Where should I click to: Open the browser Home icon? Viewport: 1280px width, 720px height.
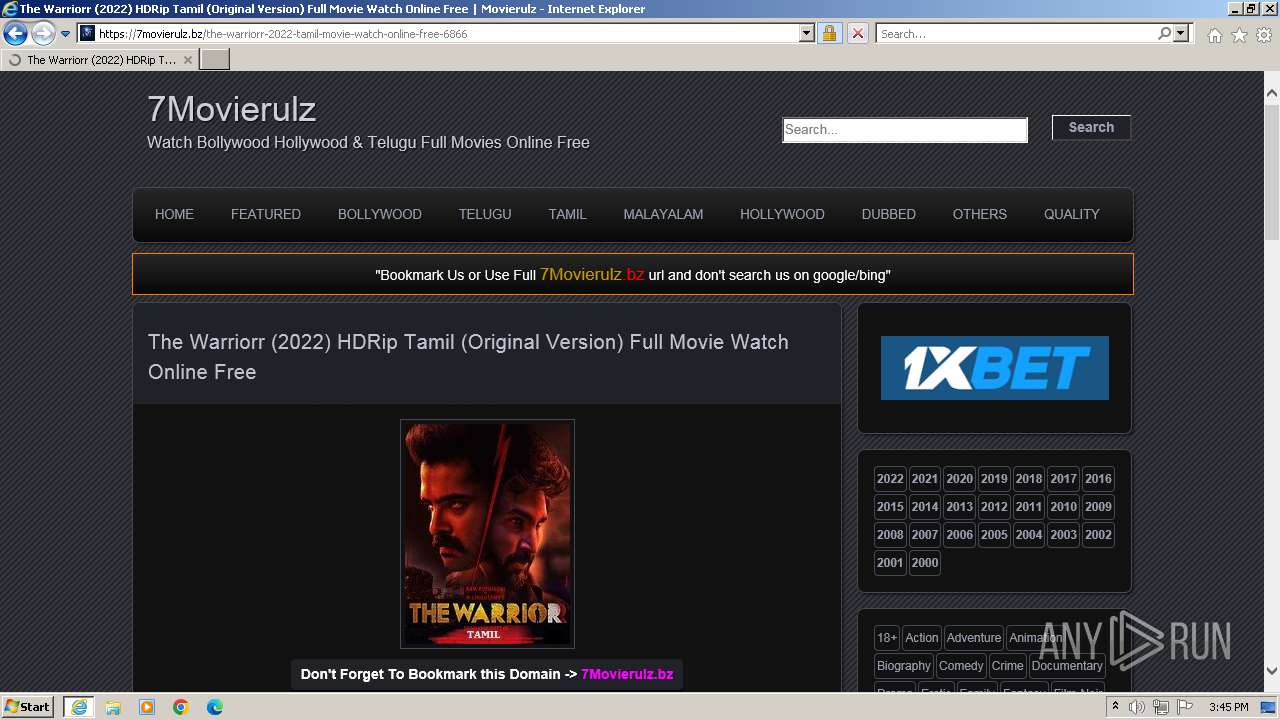pos(1214,35)
